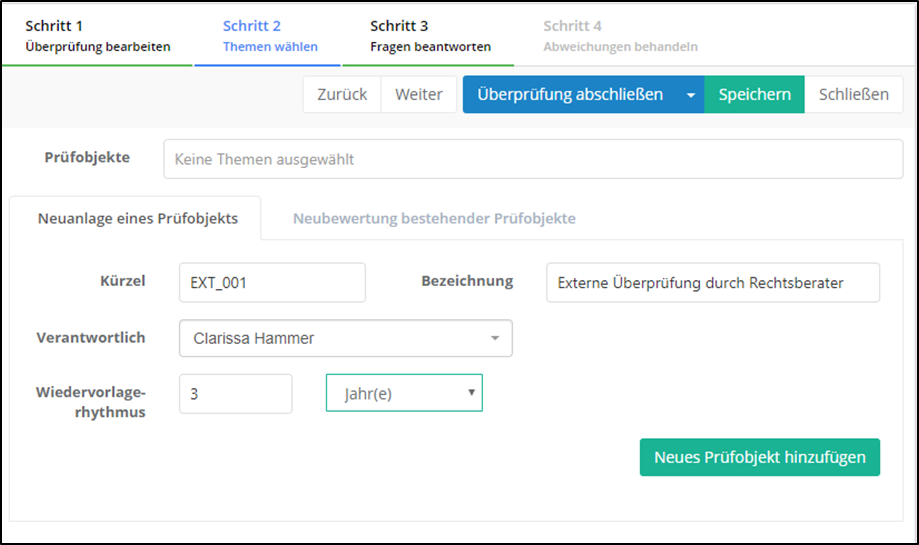Select the Schritt 2 Themen wählen step
Image resolution: width=919 pixels, height=545 pixels.
[269, 36]
